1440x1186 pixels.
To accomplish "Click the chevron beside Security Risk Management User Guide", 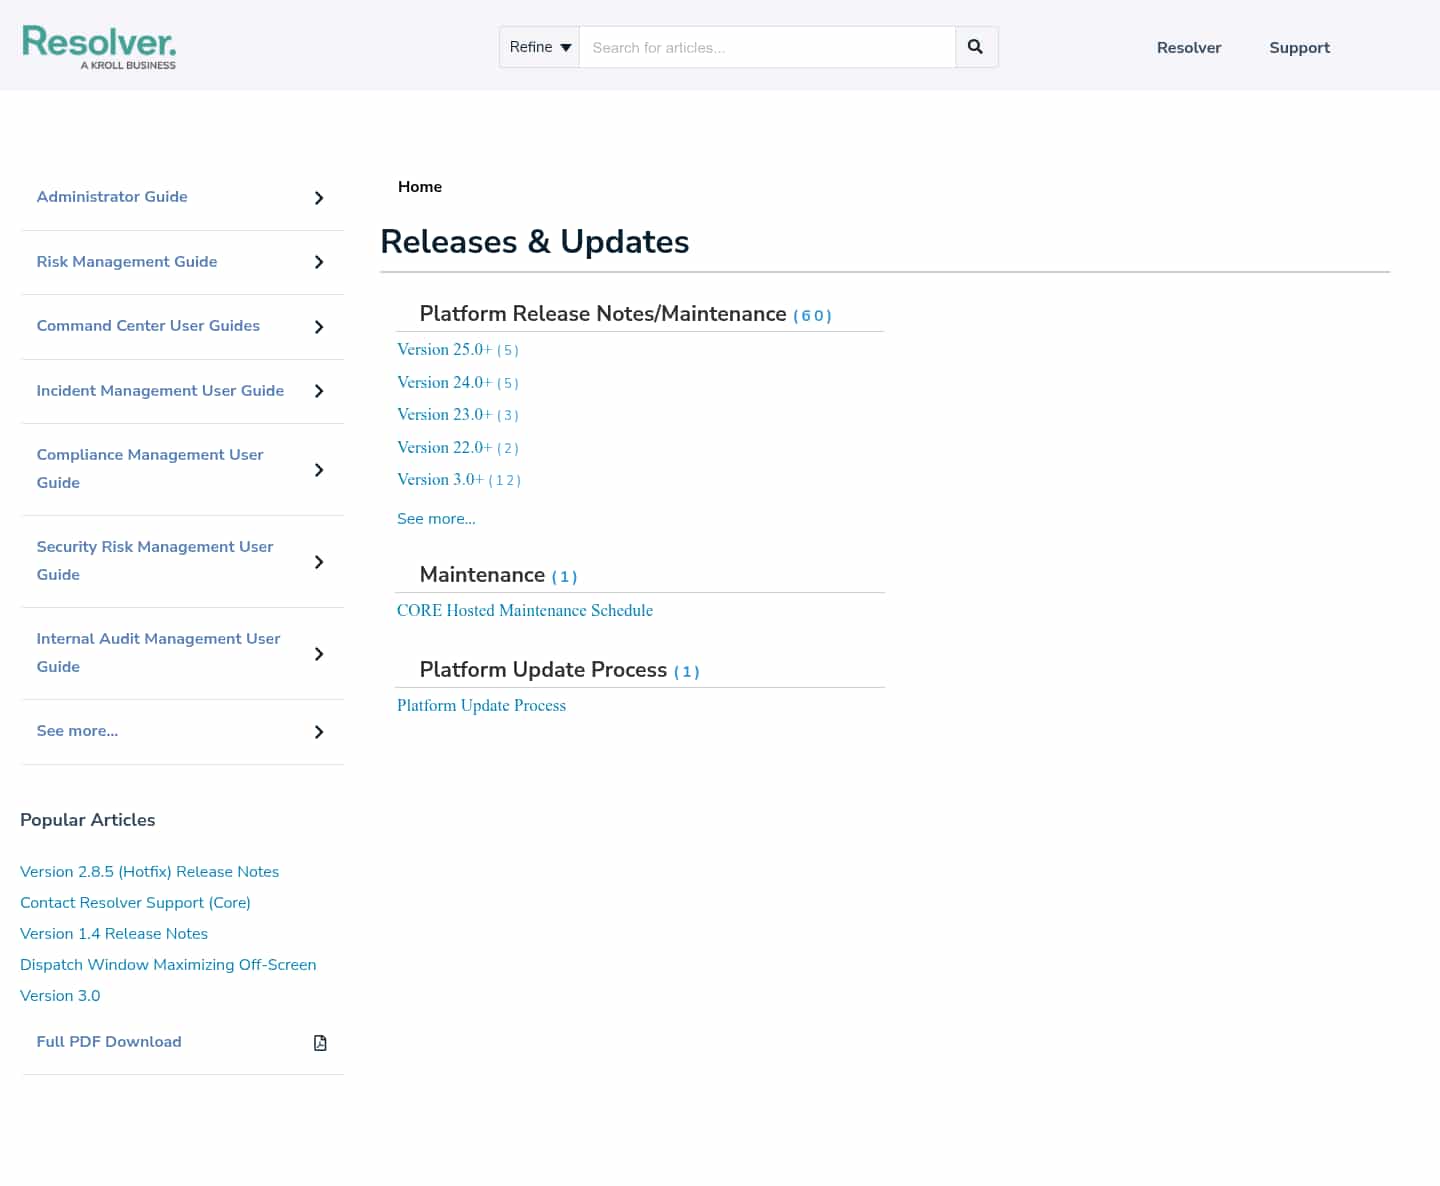I will (319, 562).
